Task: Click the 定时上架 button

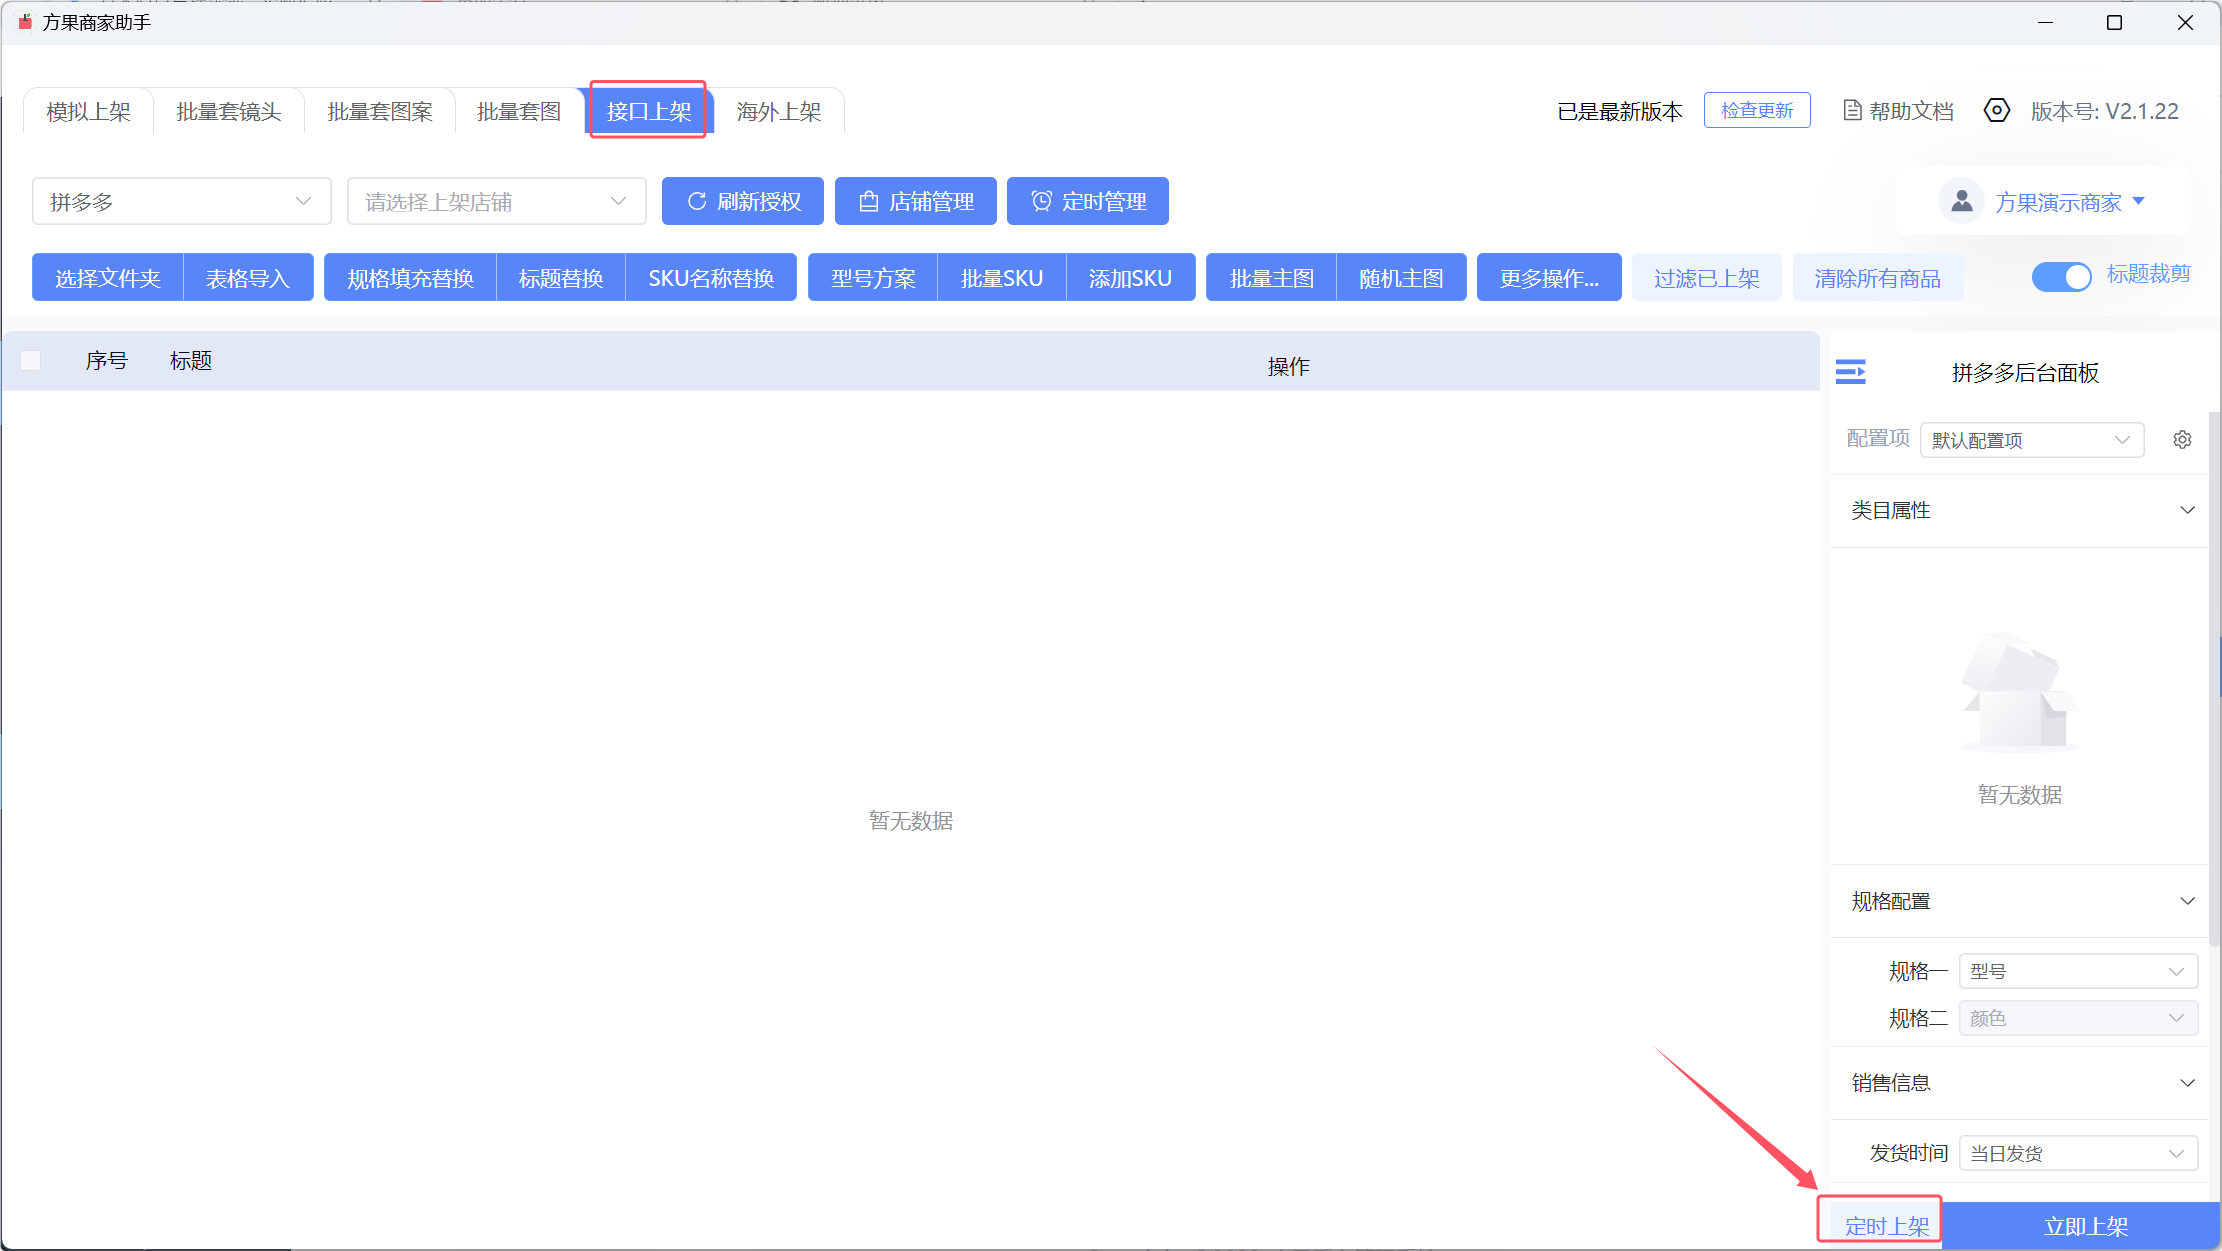Action: point(1886,1226)
